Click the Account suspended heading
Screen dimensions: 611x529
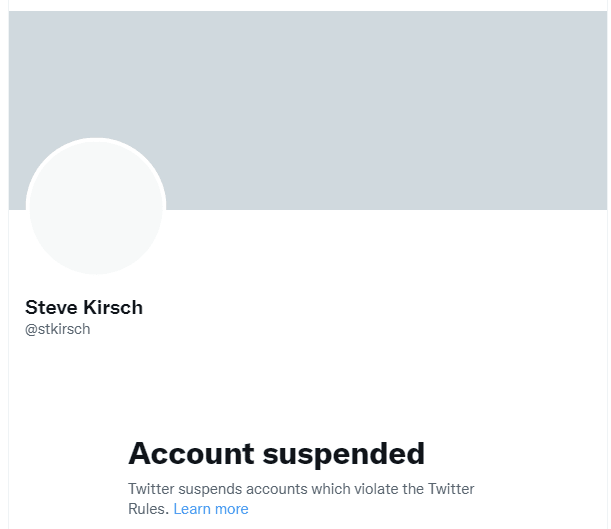coord(276,453)
